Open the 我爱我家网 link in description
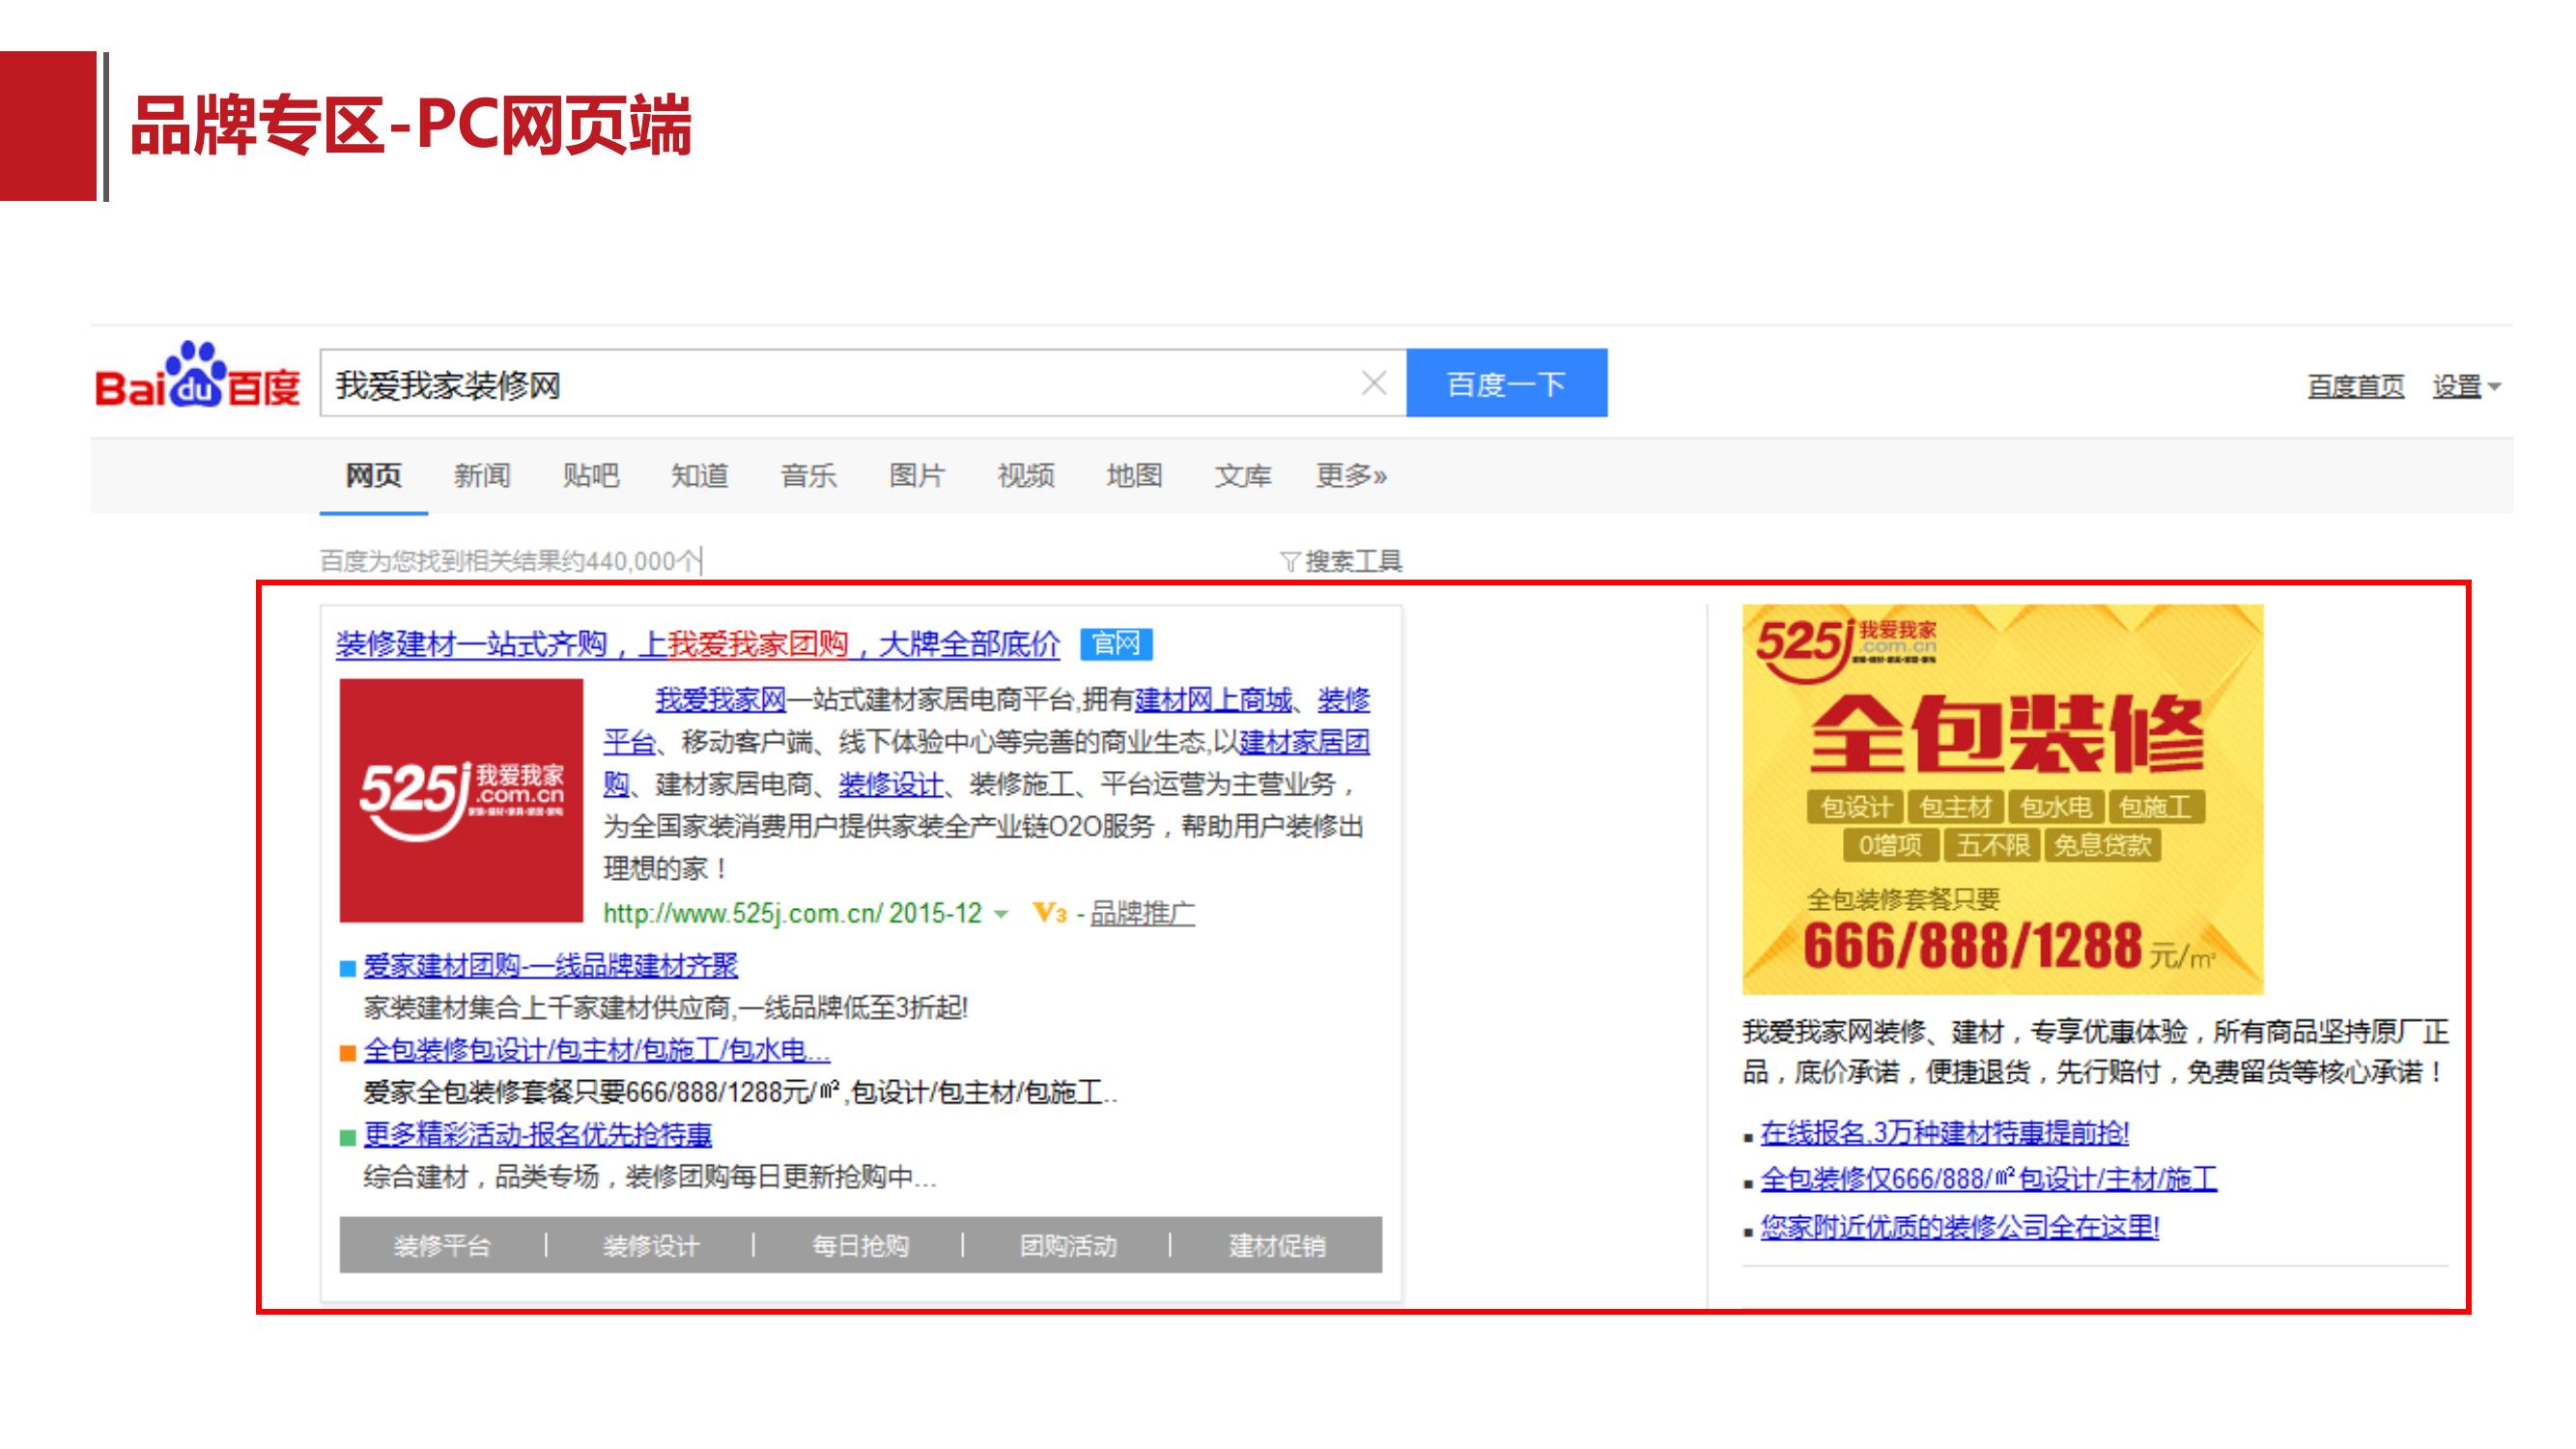The width and height of the screenshot is (2576, 1449). tap(720, 700)
